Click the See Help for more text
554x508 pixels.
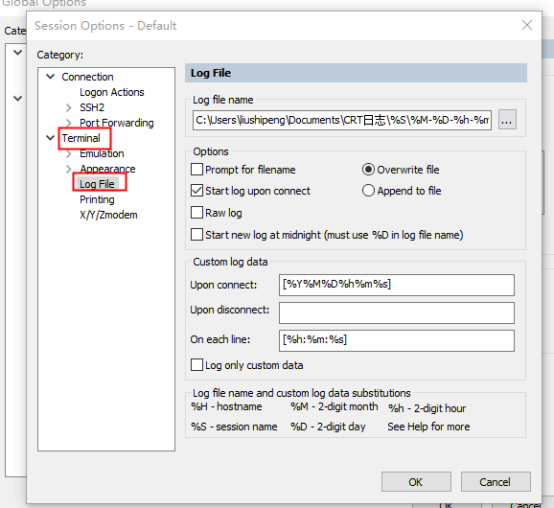click(x=429, y=427)
